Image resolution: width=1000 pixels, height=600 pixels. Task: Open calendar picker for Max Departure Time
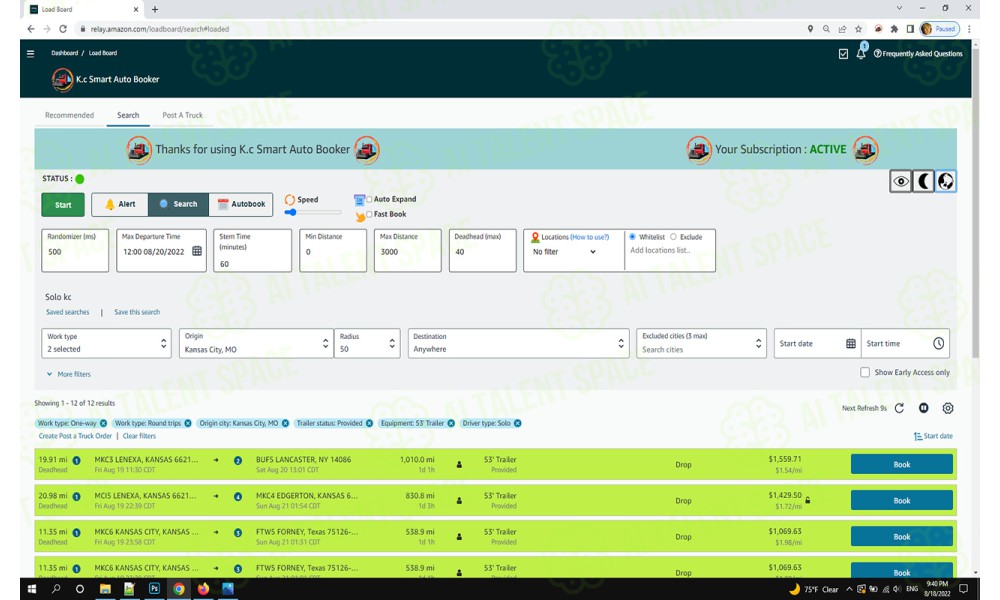point(197,251)
